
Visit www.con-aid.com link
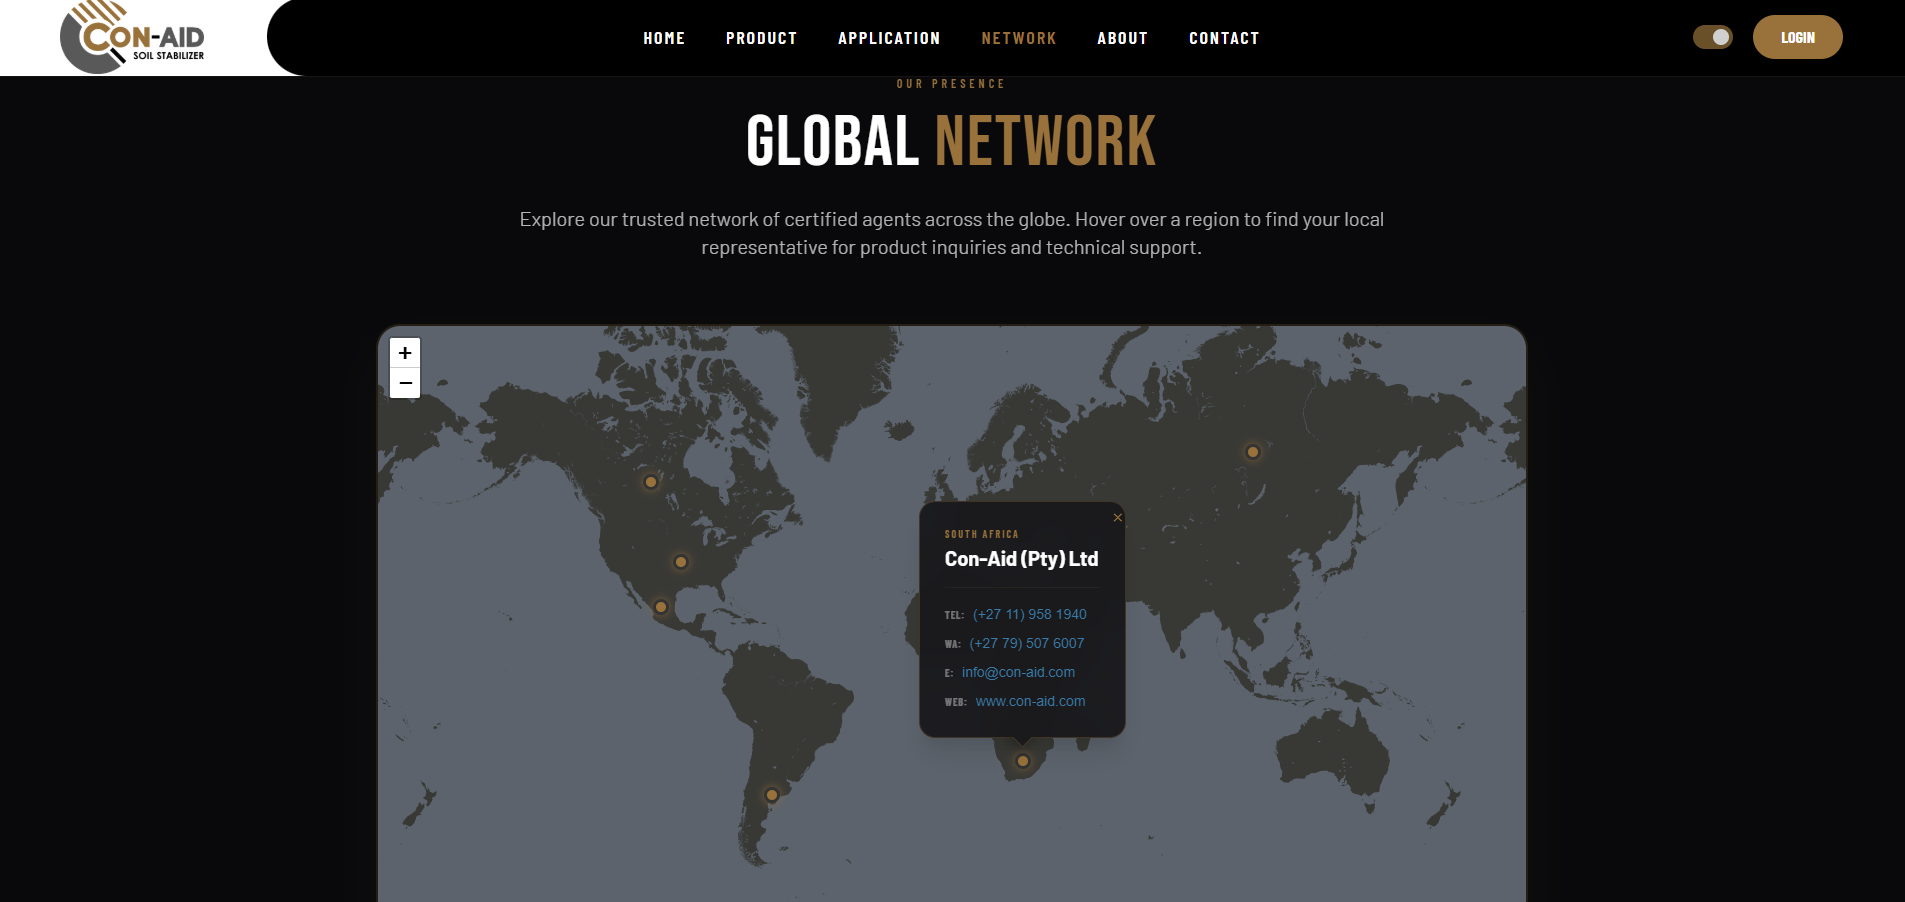(1030, 701)
